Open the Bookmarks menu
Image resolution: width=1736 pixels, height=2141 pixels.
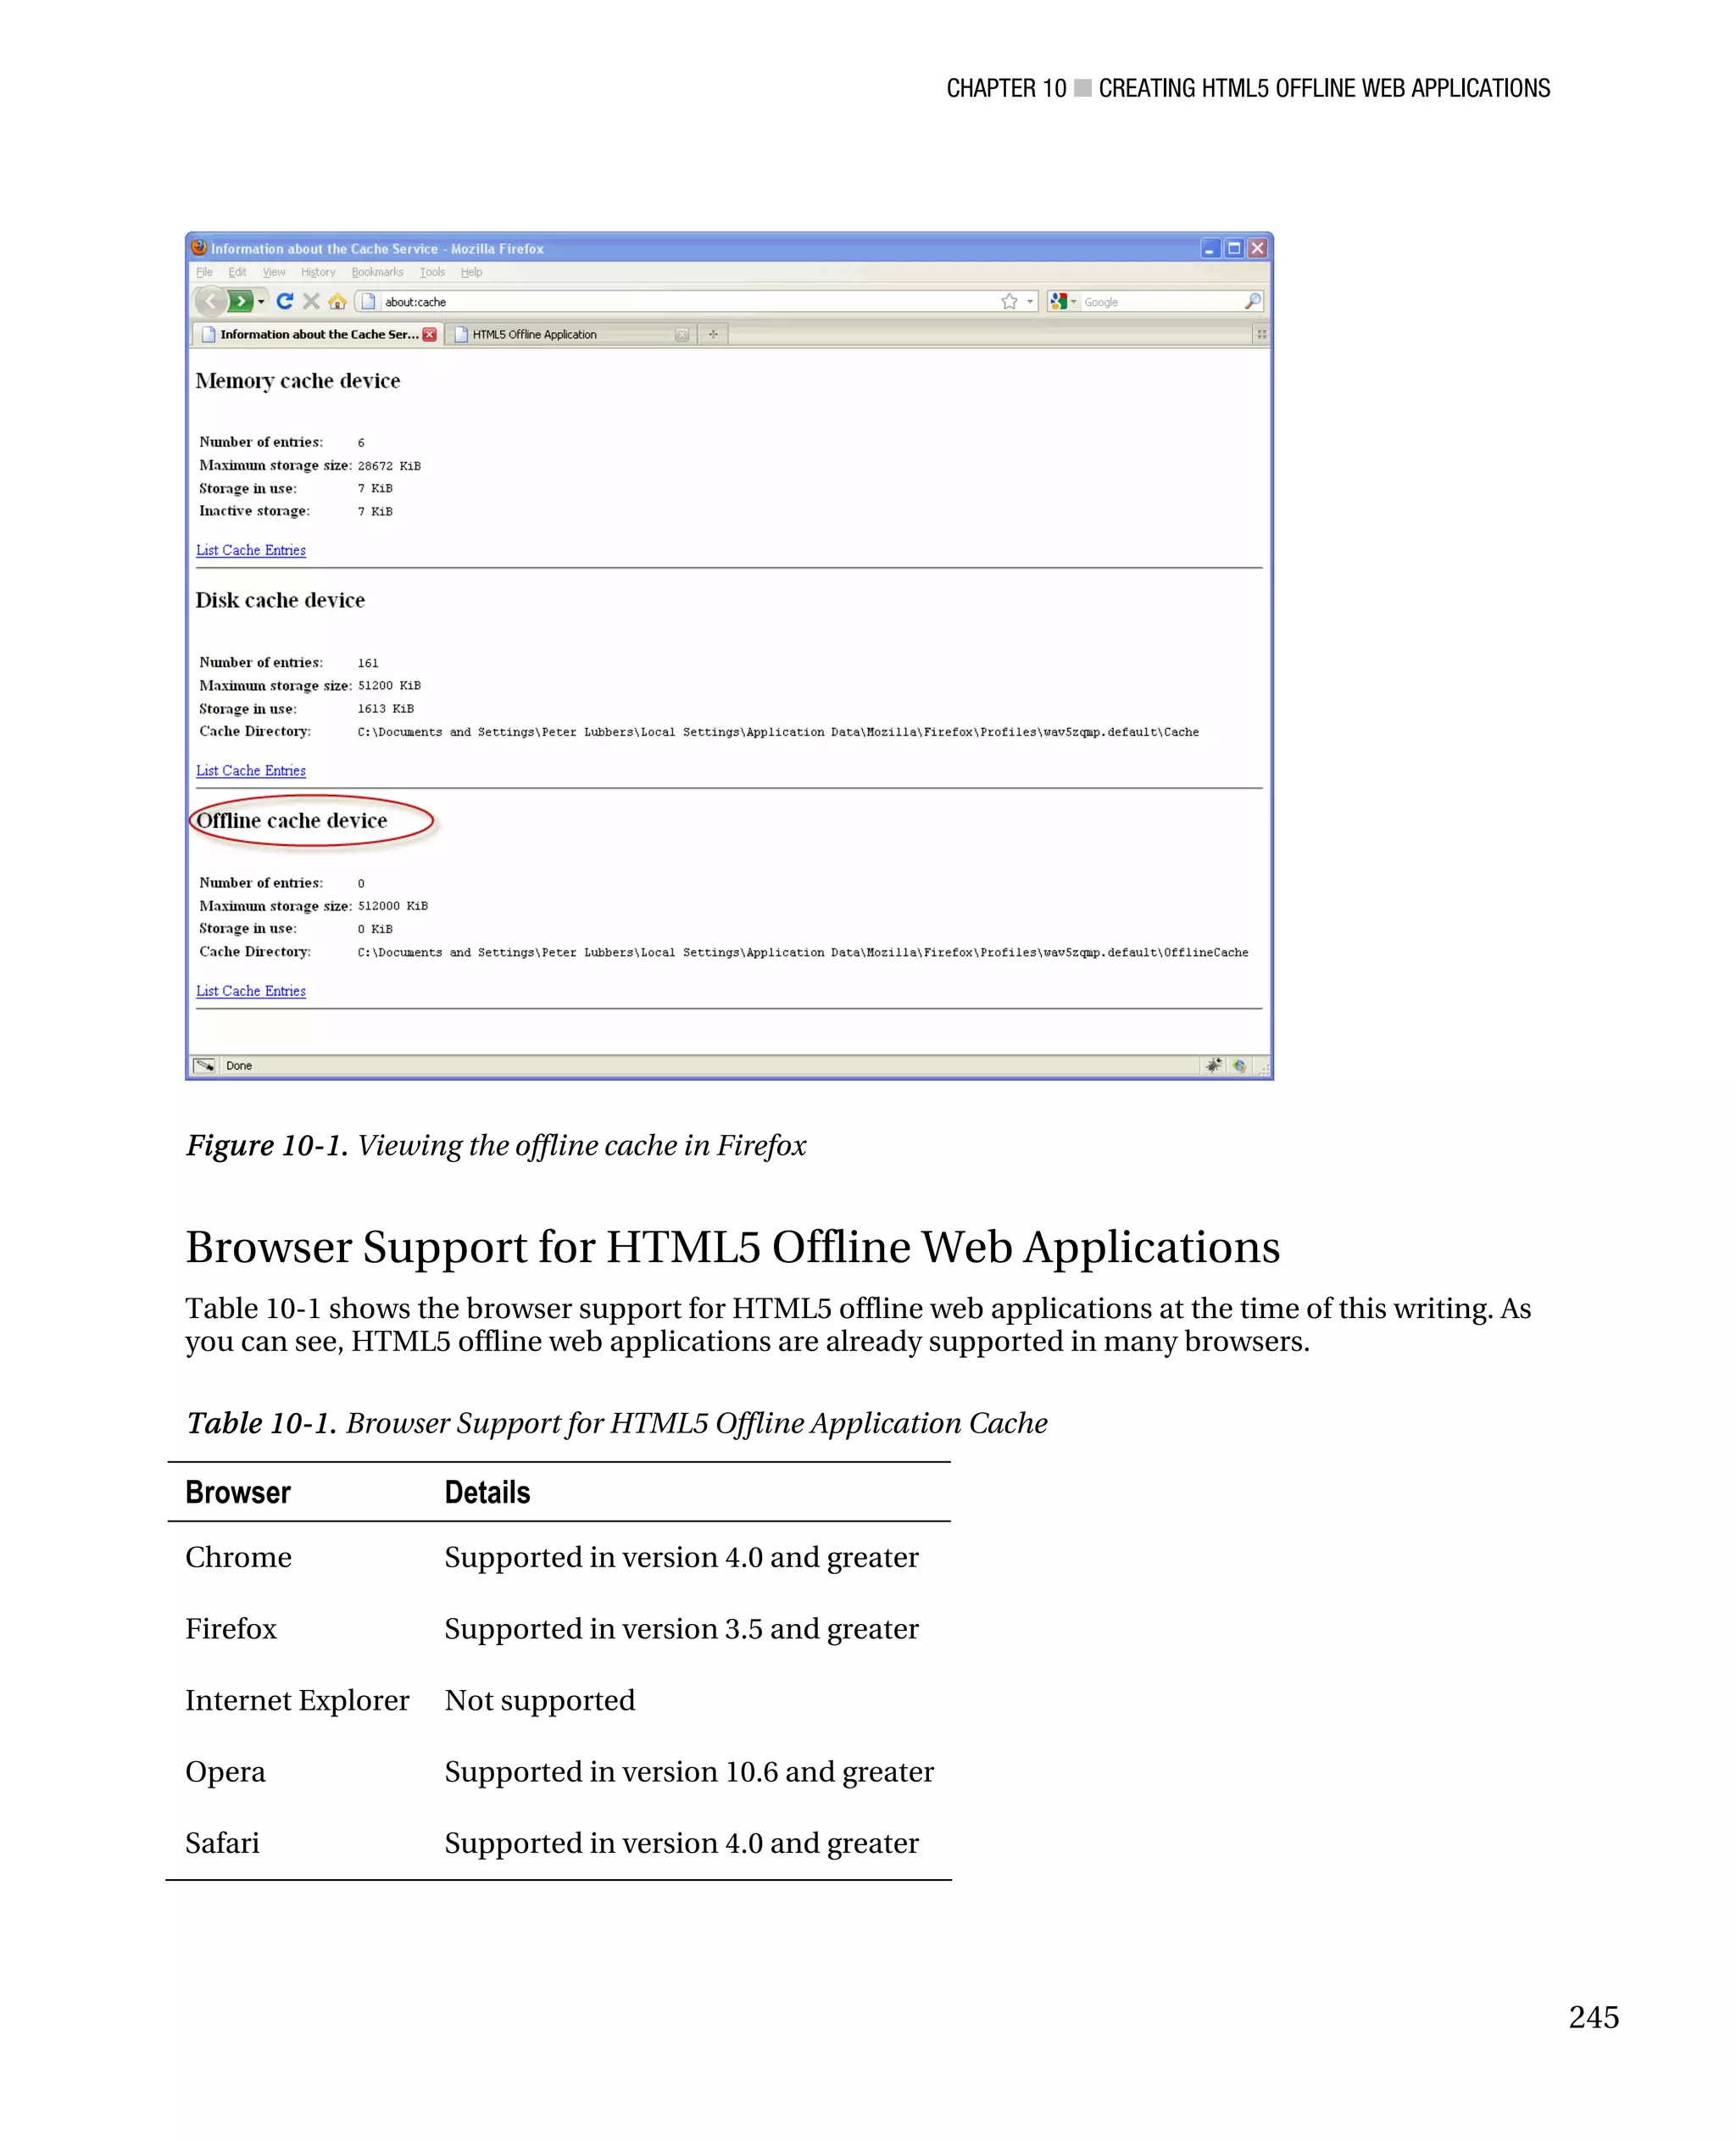pyautogui.click(x=377, y=272)
